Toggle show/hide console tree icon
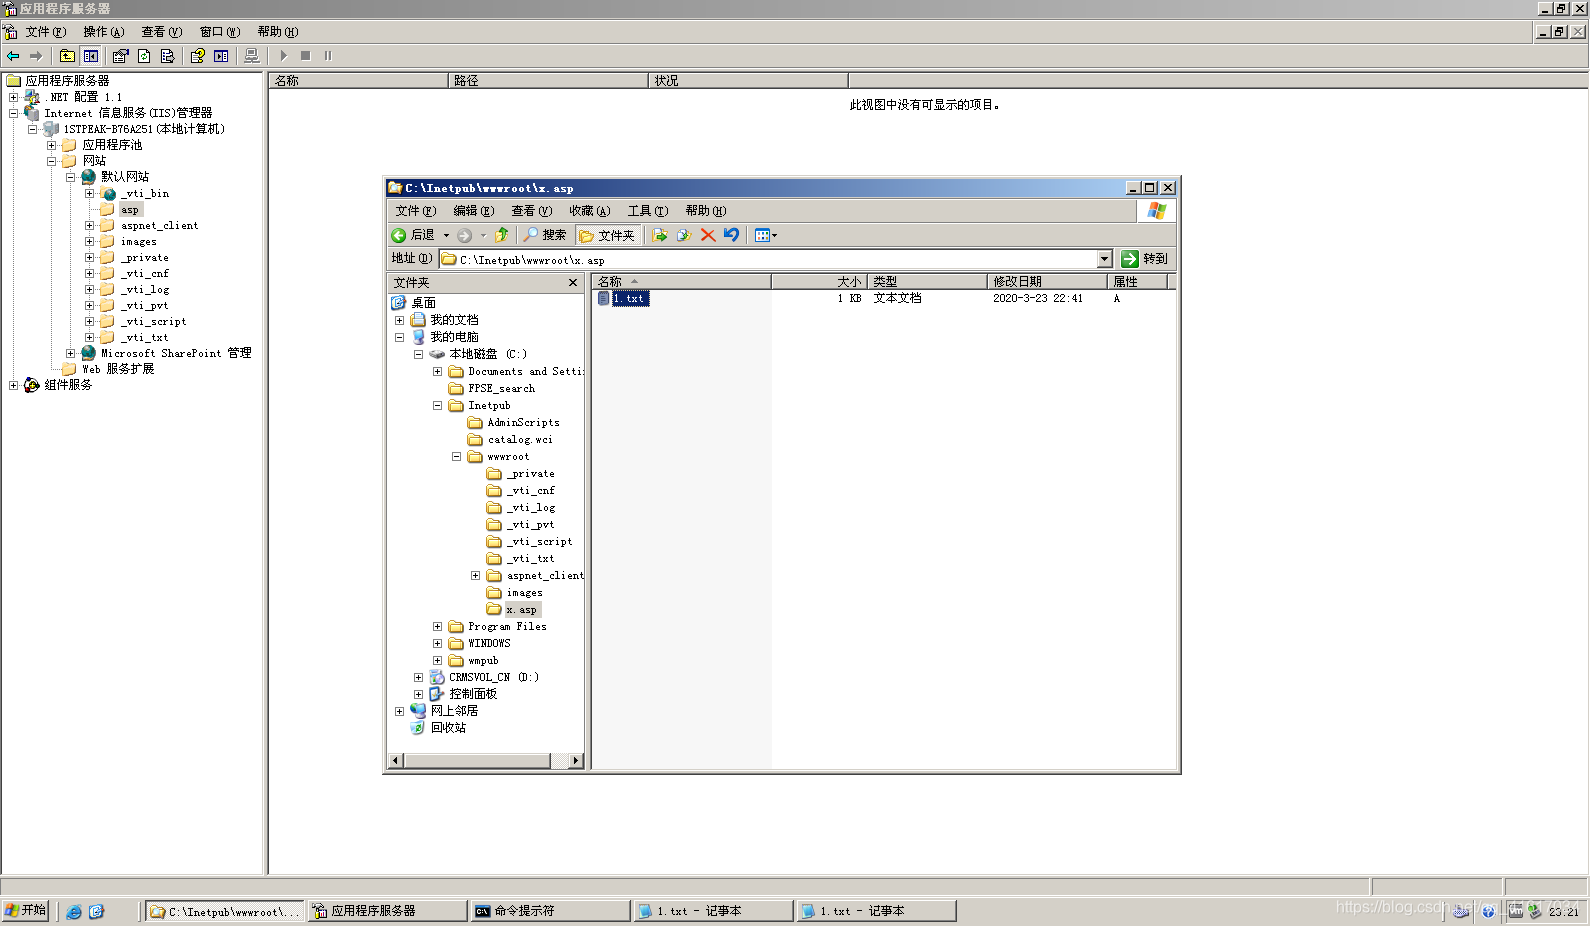This screenshot has width=1590, height=926. (91, 56)
